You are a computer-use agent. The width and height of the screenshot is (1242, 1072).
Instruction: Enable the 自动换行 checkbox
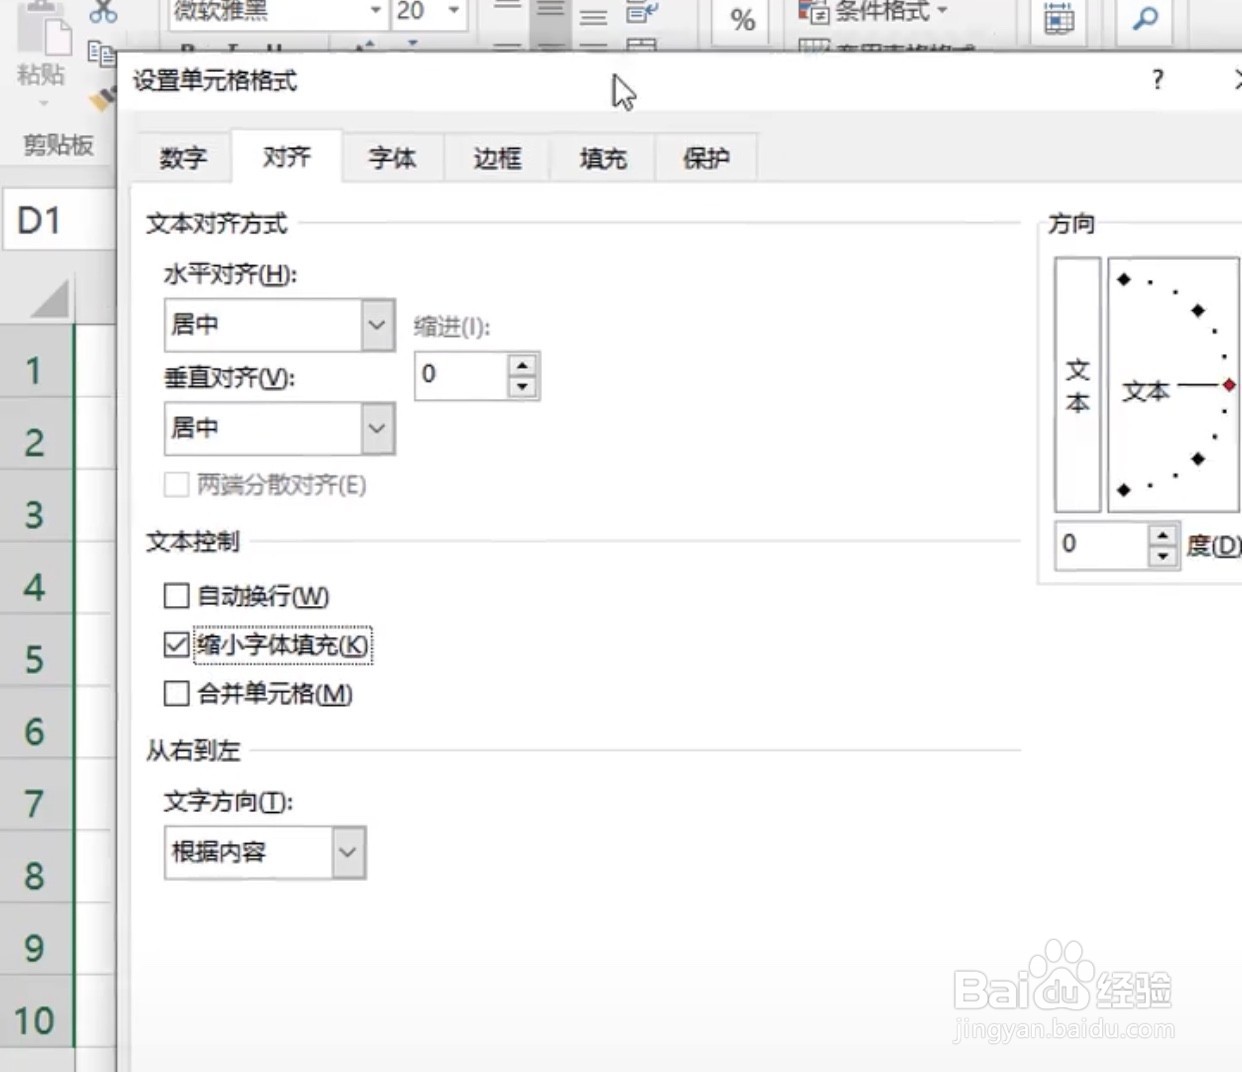tap(176, 596)
